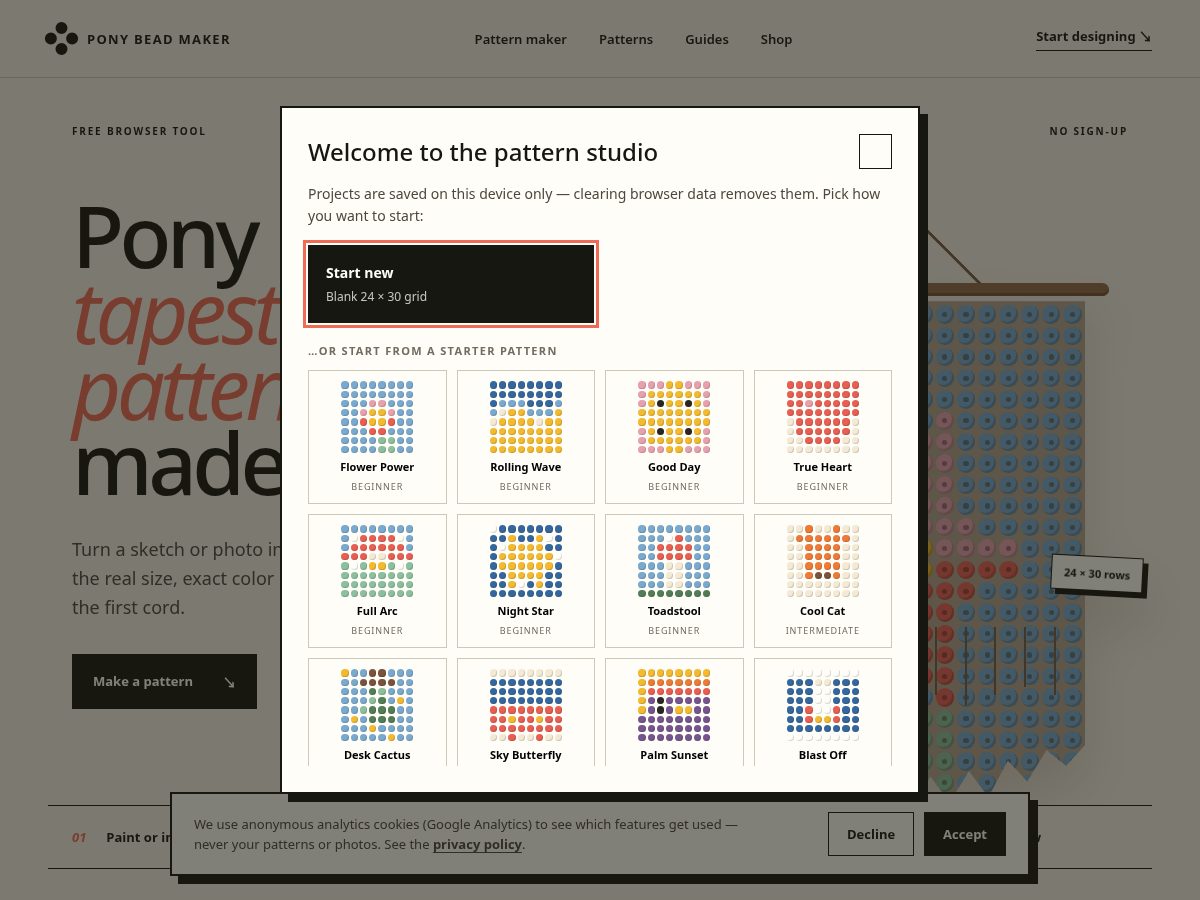This screenshot has width=1200, height=900.
Task: Click the Pony Bead Maker logo icon
Action: click(61, 39)
